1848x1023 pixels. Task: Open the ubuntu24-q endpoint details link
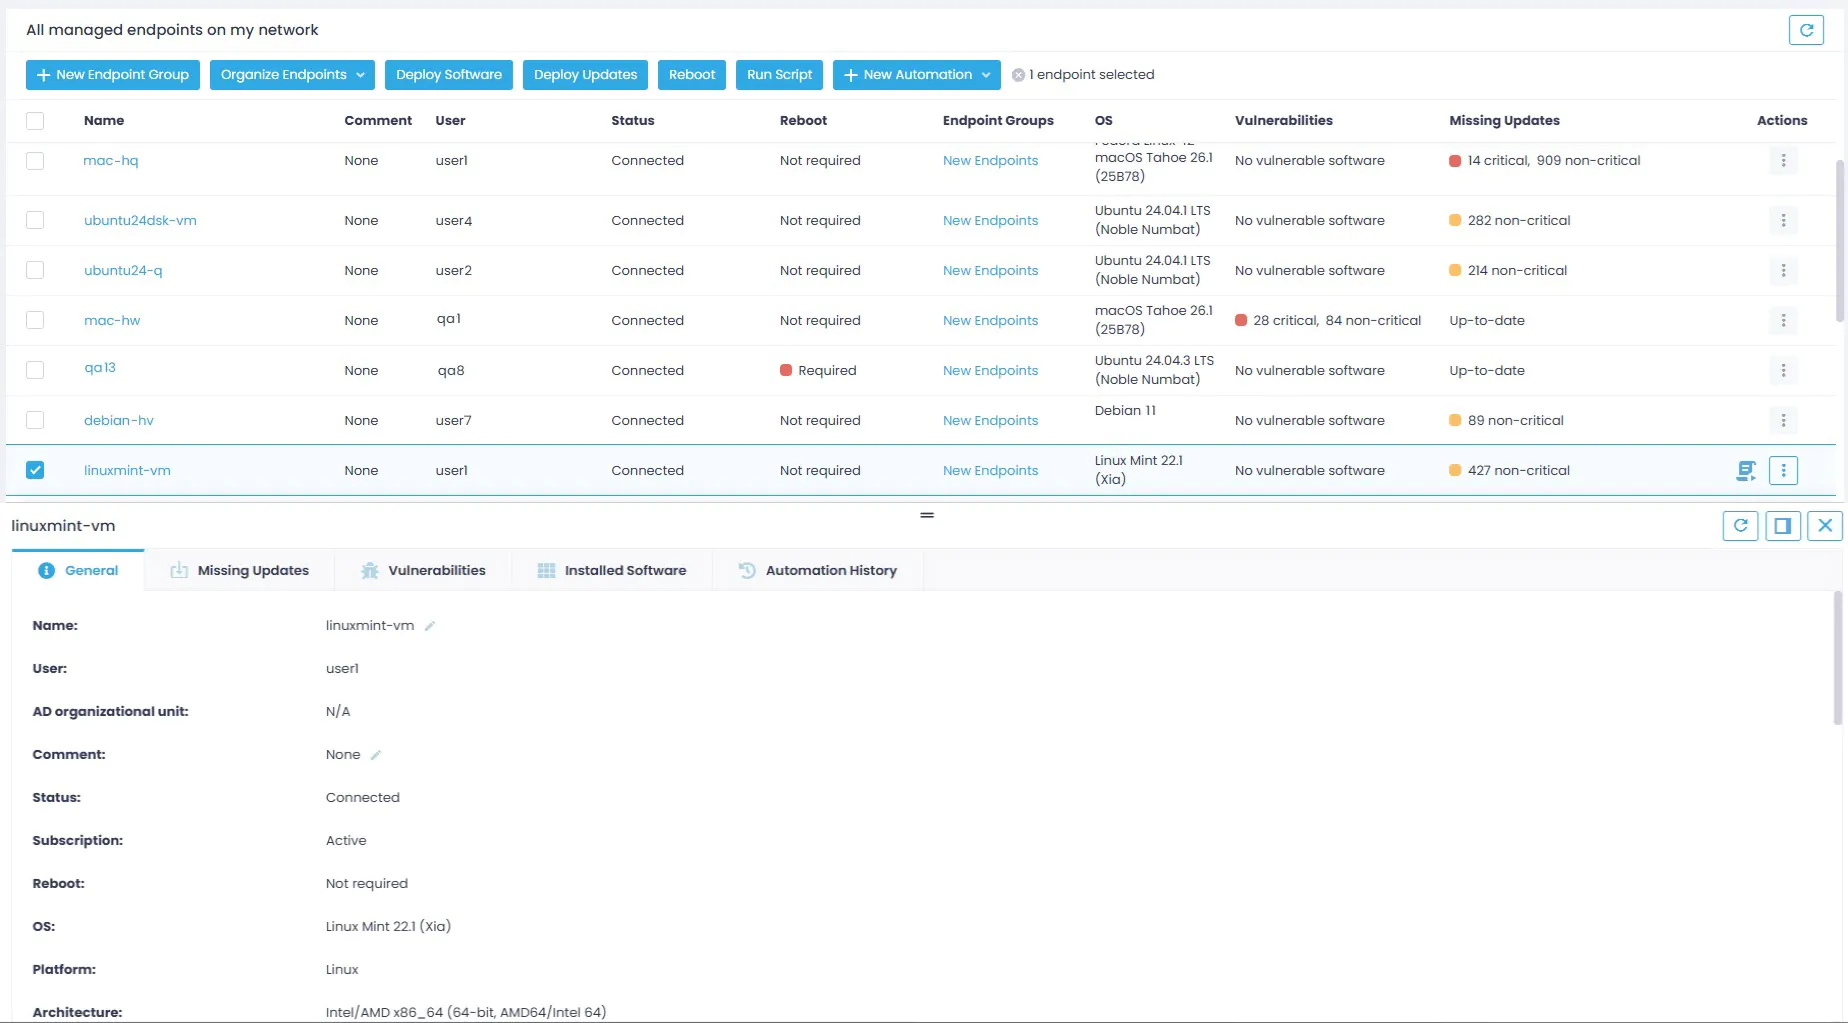(x=122, y=270)
